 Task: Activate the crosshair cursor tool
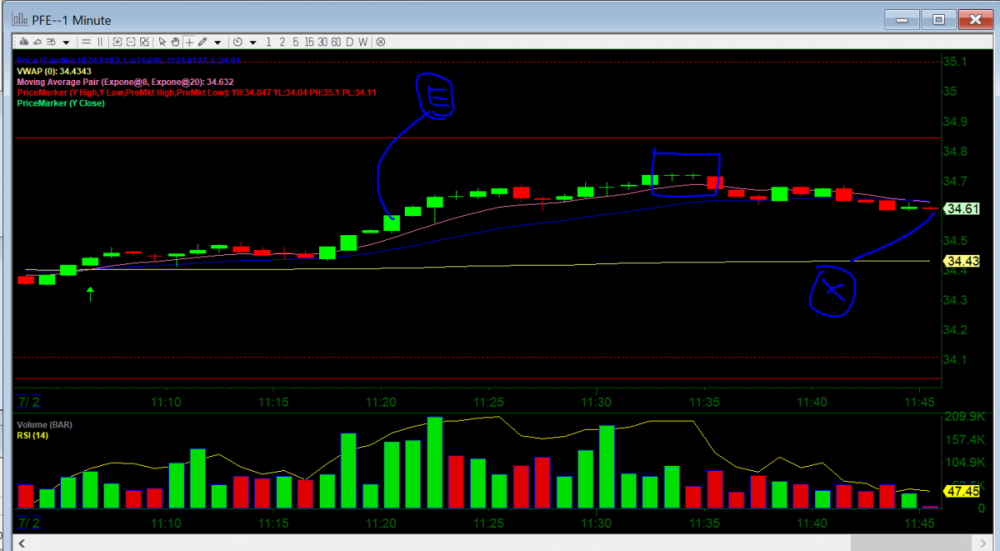[x=189, y=42]
